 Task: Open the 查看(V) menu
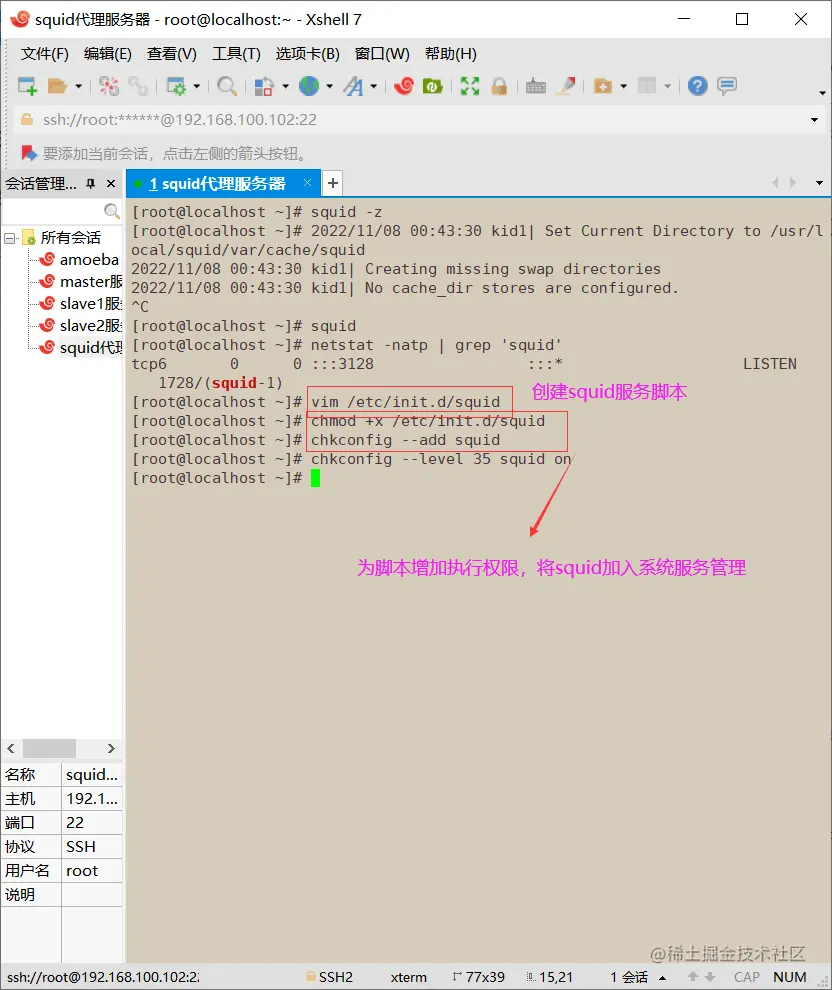171,54
